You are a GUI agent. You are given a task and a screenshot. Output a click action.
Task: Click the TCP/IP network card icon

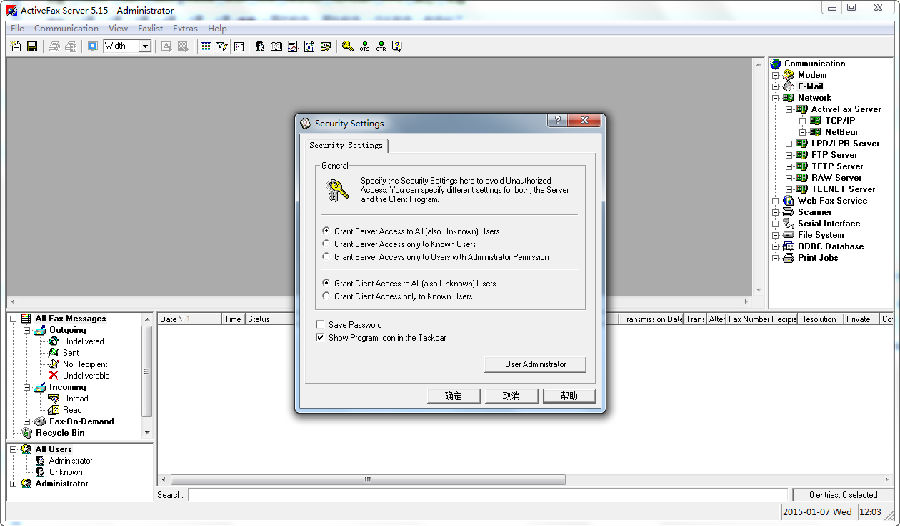816,121
